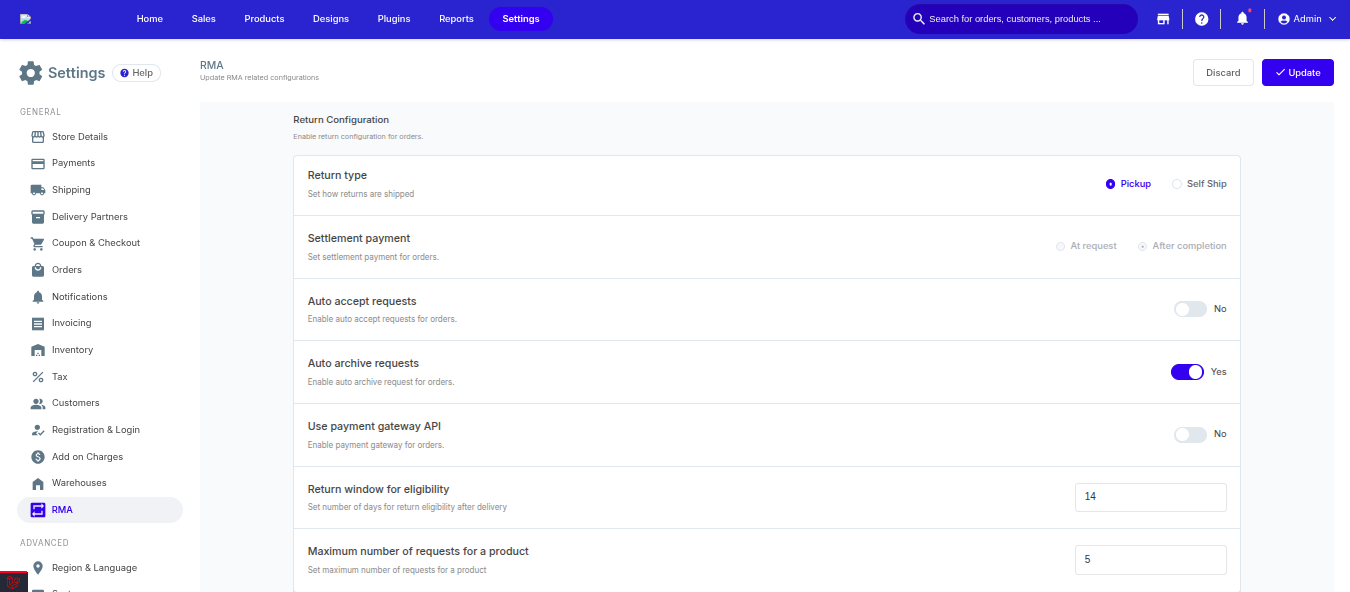The image size is (1350, 592).
Task: Turn on Use payment gateway API
Action: point(1190,435)
